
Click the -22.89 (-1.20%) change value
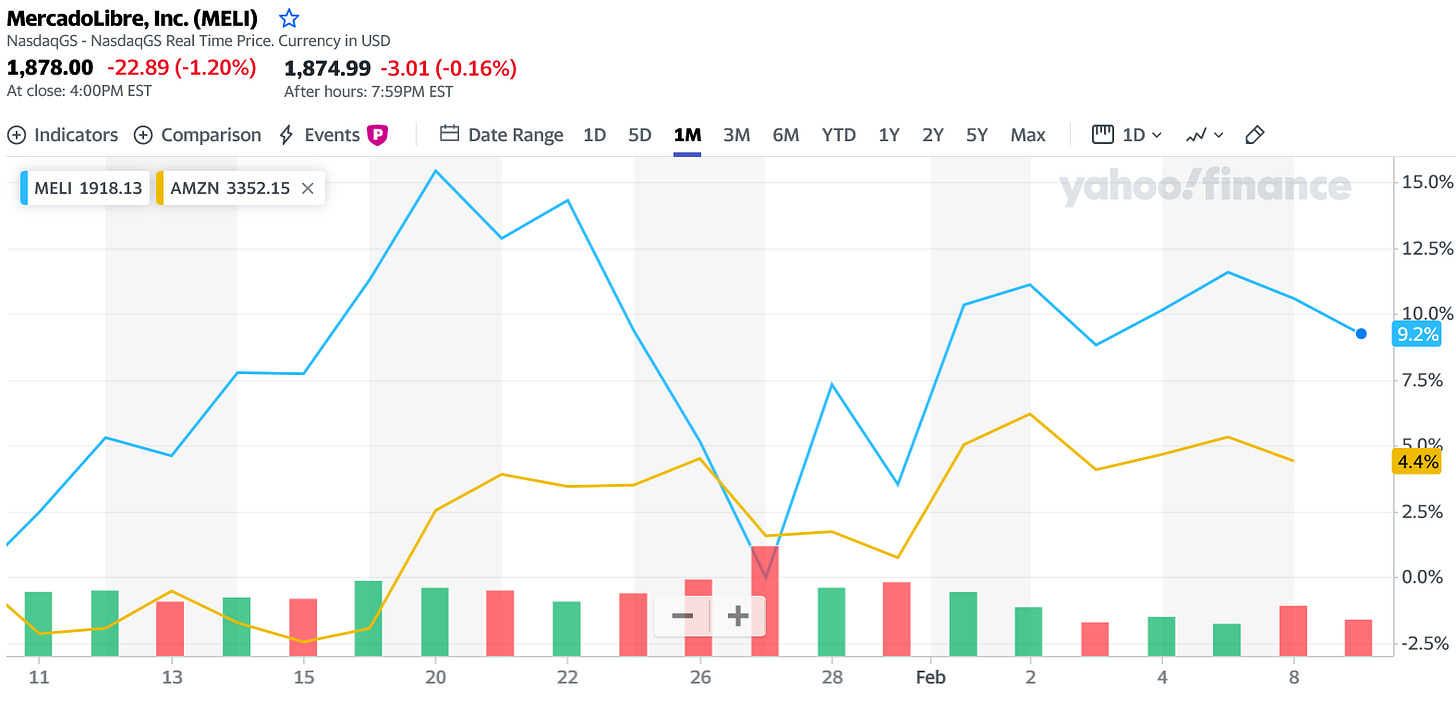pos(180,68)
